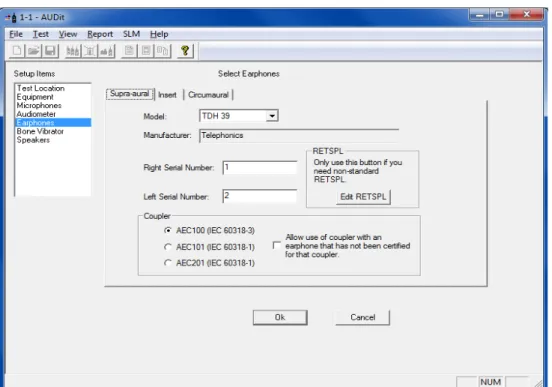The height and width of the screenshot is (387, 552).
Task: Click the NUM indicator in status bar
Action: pyautogui.click(x=491, y=382)
